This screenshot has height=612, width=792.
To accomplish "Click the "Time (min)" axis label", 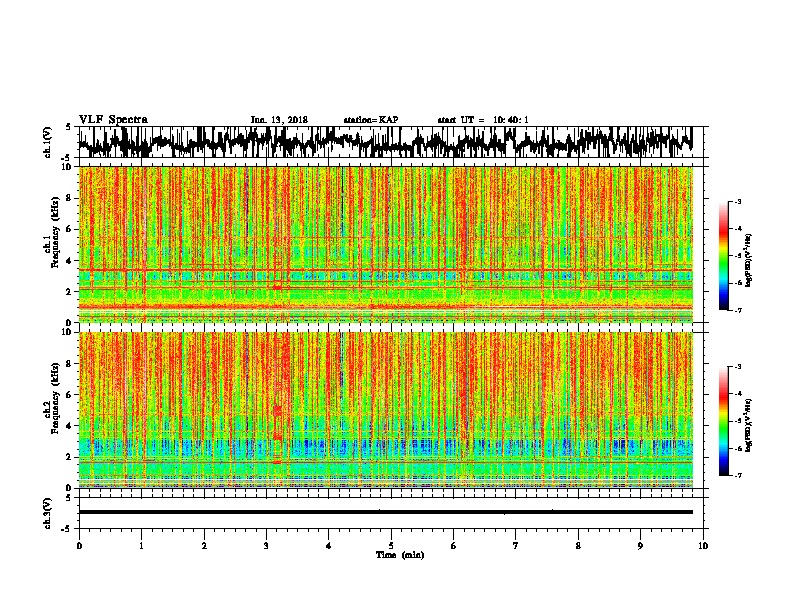I will [400, 555].
